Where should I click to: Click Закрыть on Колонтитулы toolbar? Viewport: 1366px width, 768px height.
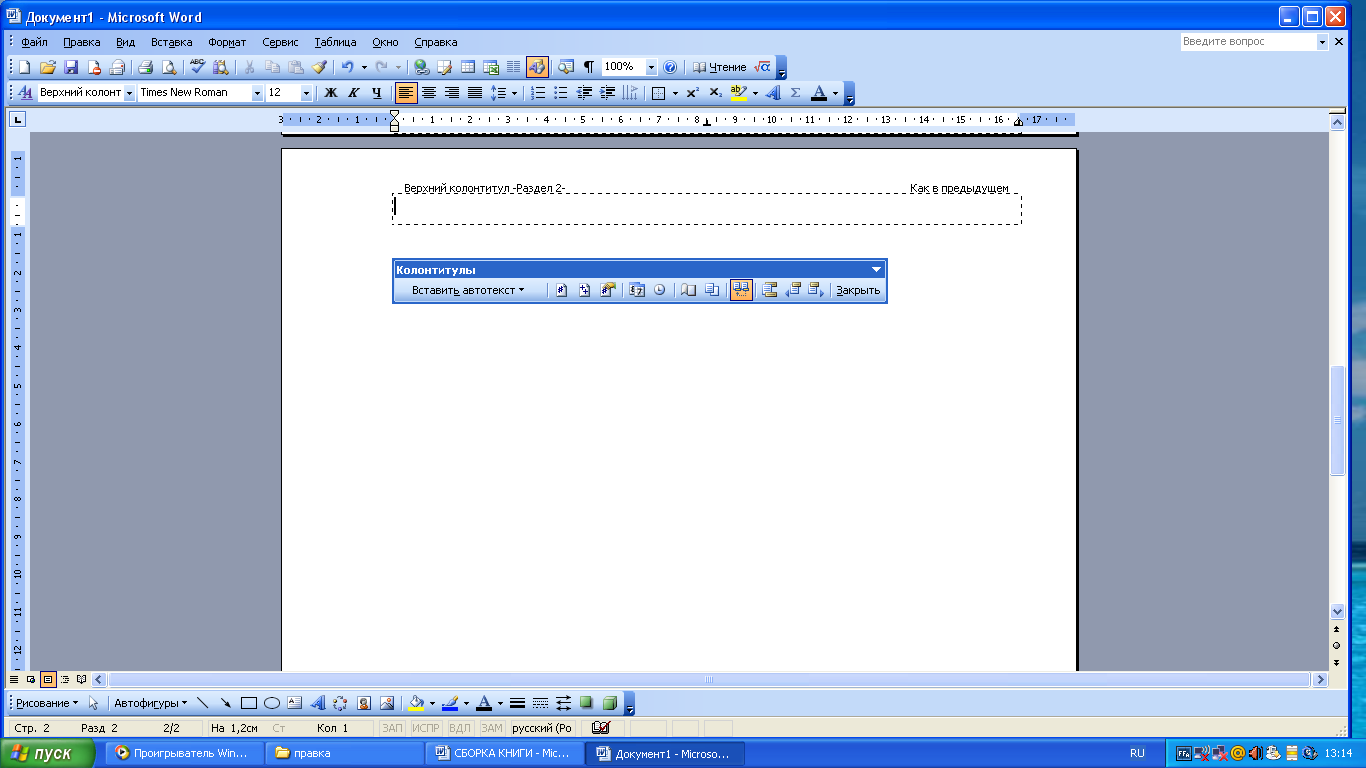(x=858, y=290)
